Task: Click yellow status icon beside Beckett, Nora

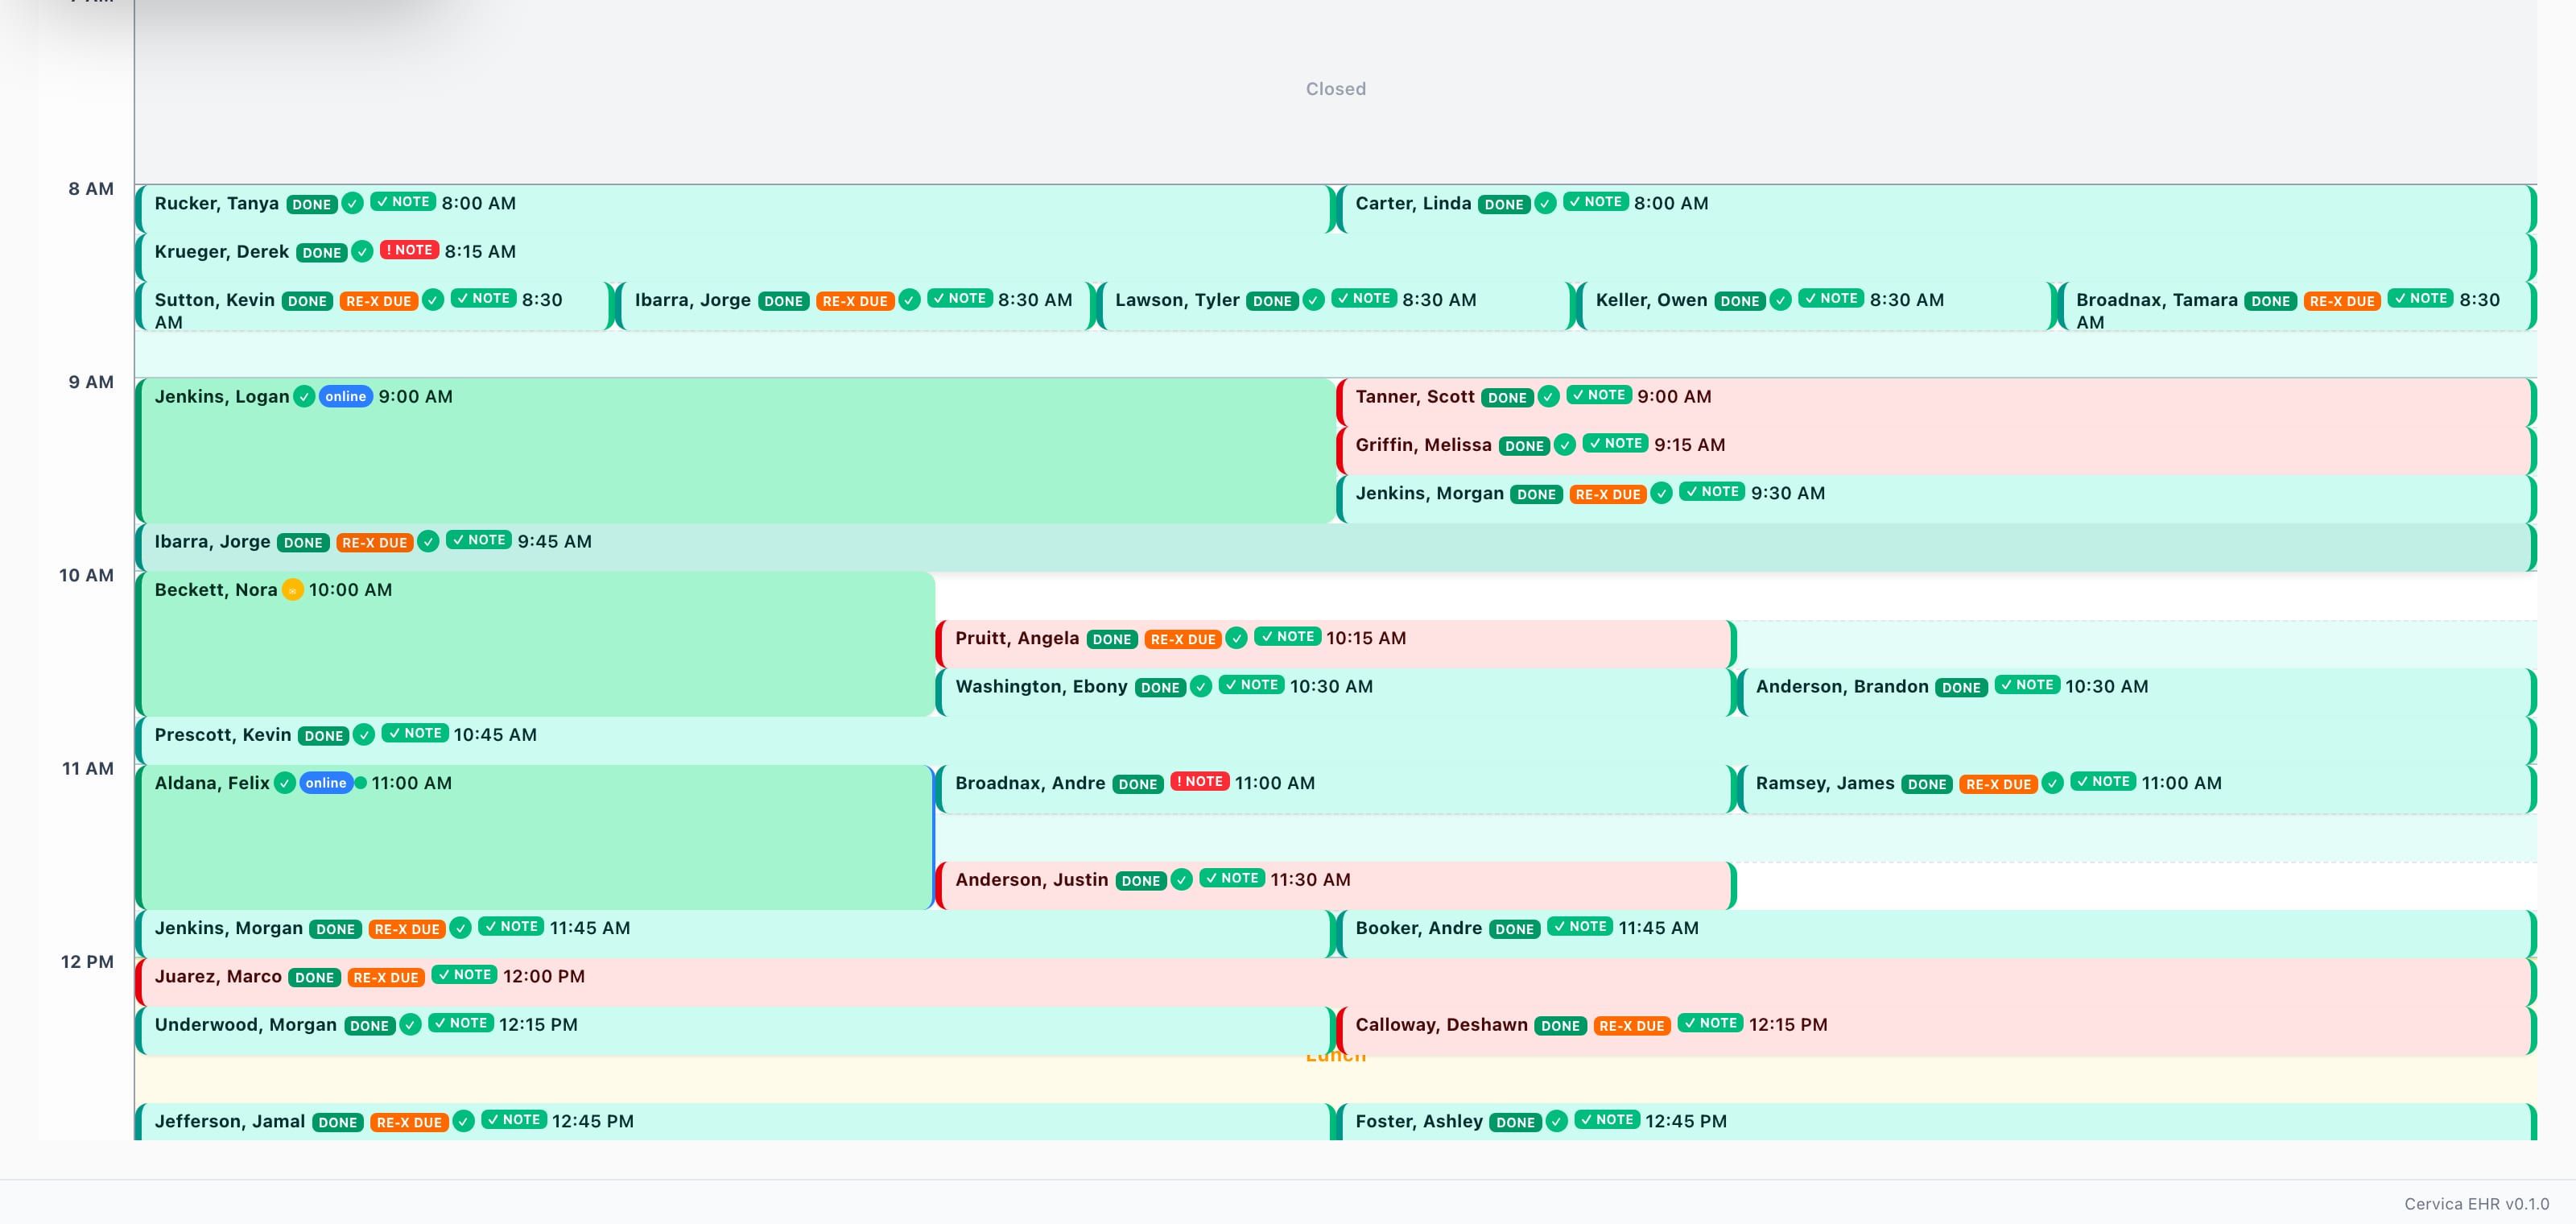Action: (x=292, y=590)
